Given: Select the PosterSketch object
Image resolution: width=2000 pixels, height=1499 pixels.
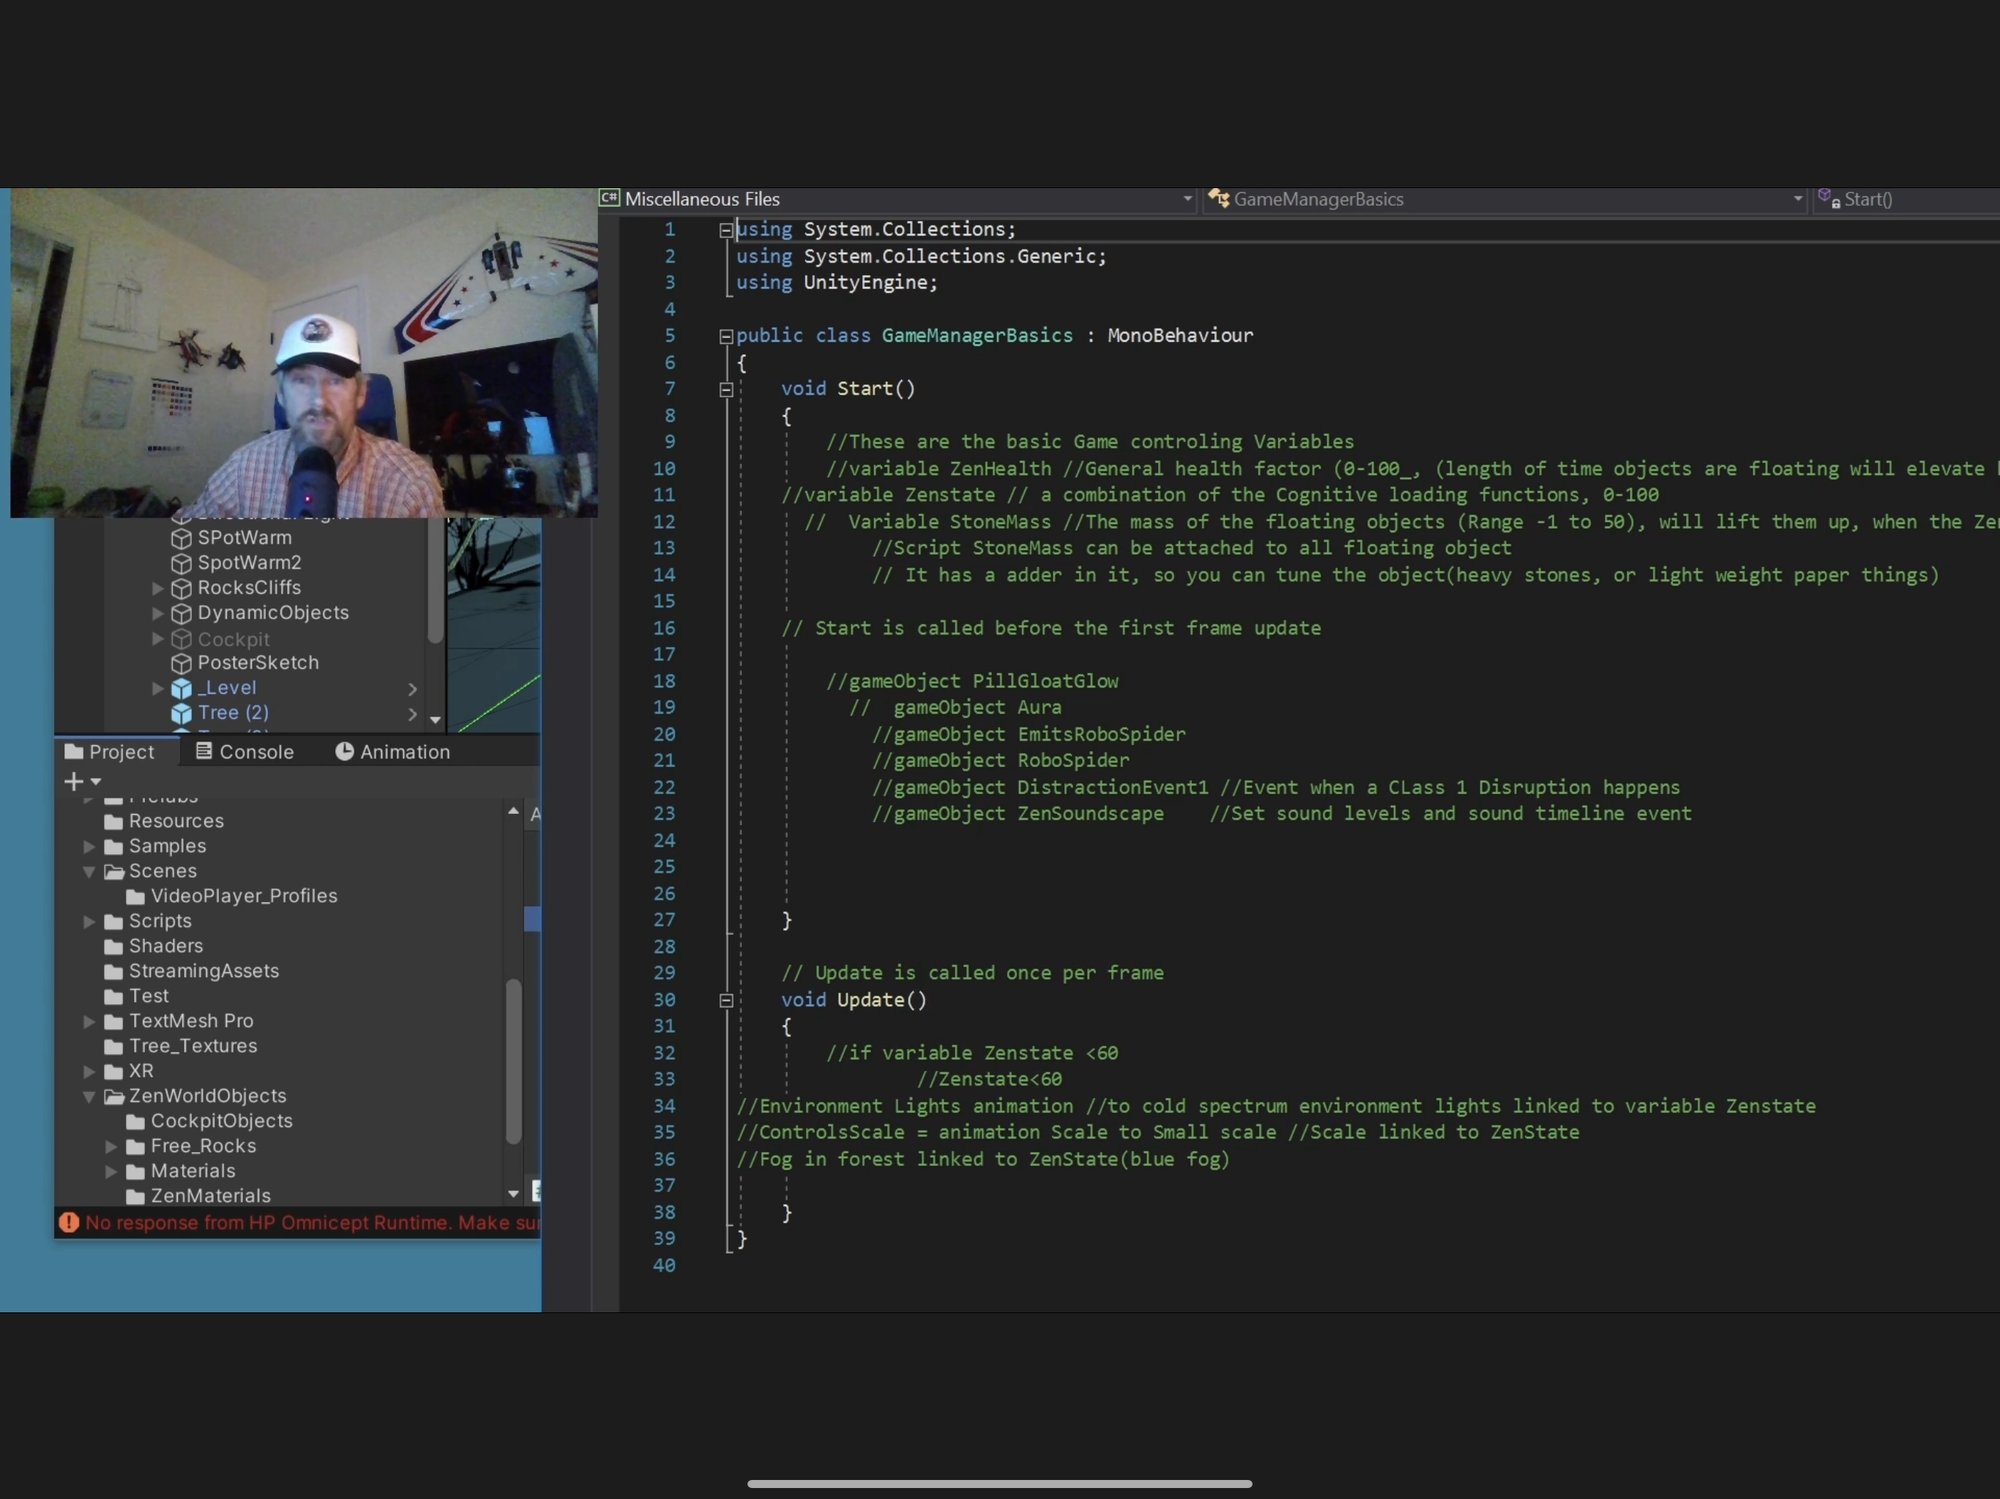Looking at the screenshot, I should coord(258,663).
